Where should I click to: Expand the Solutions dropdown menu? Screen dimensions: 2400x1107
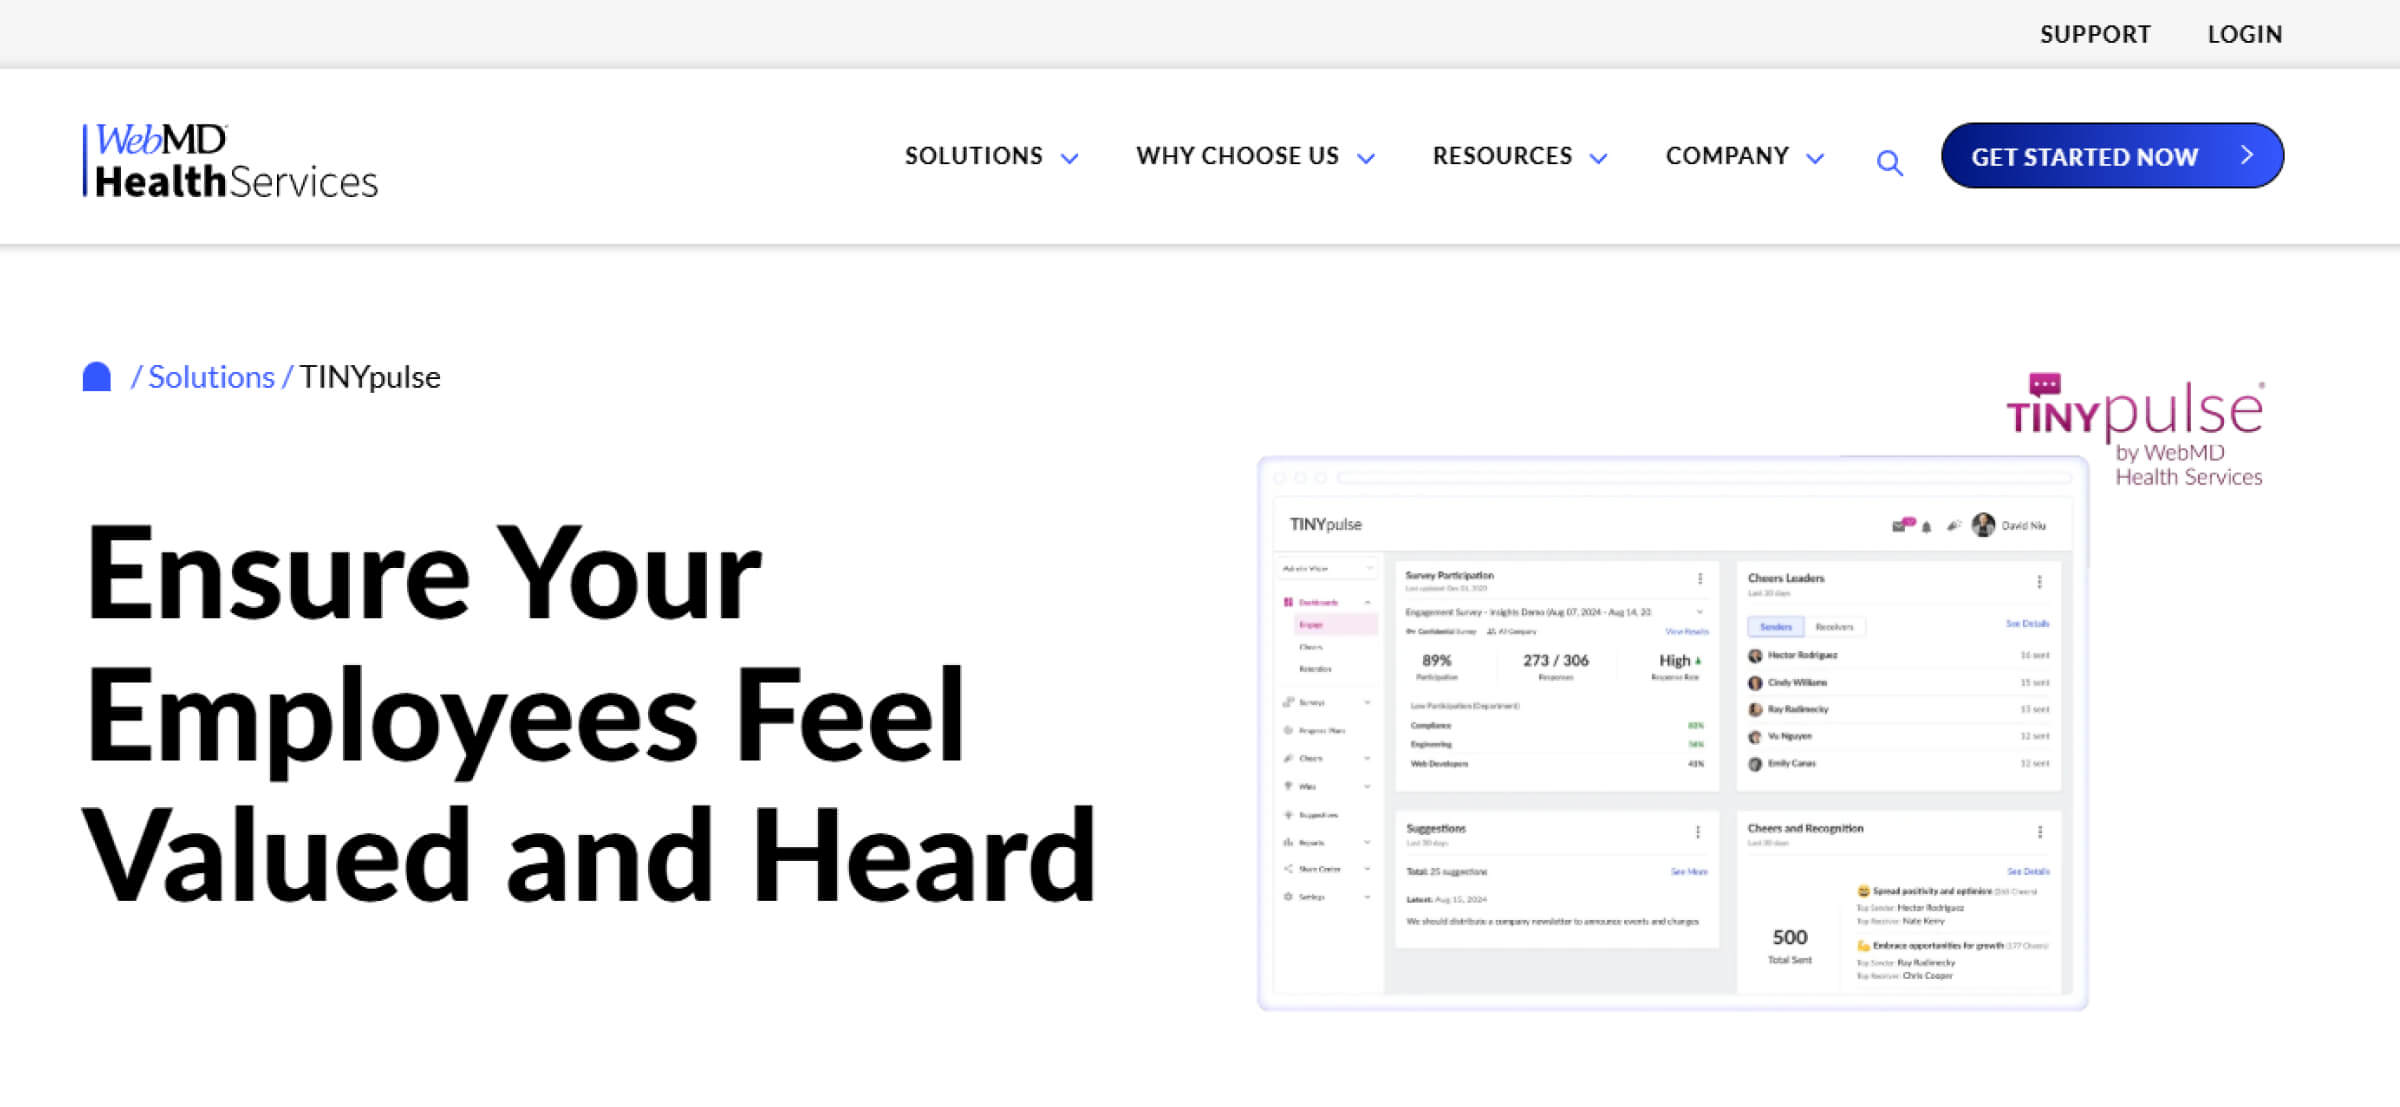click(x=990, y=157)
